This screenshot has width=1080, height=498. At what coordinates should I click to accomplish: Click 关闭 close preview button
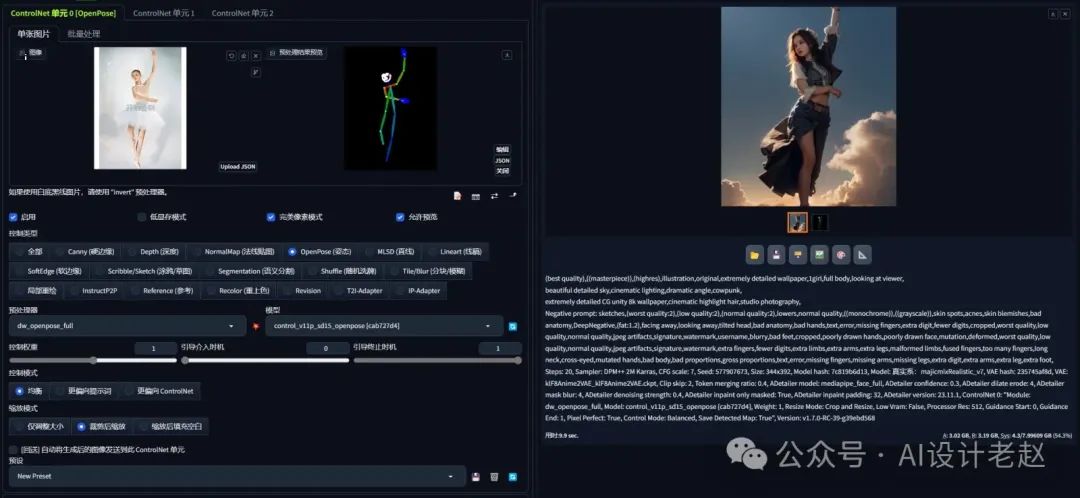503,171
